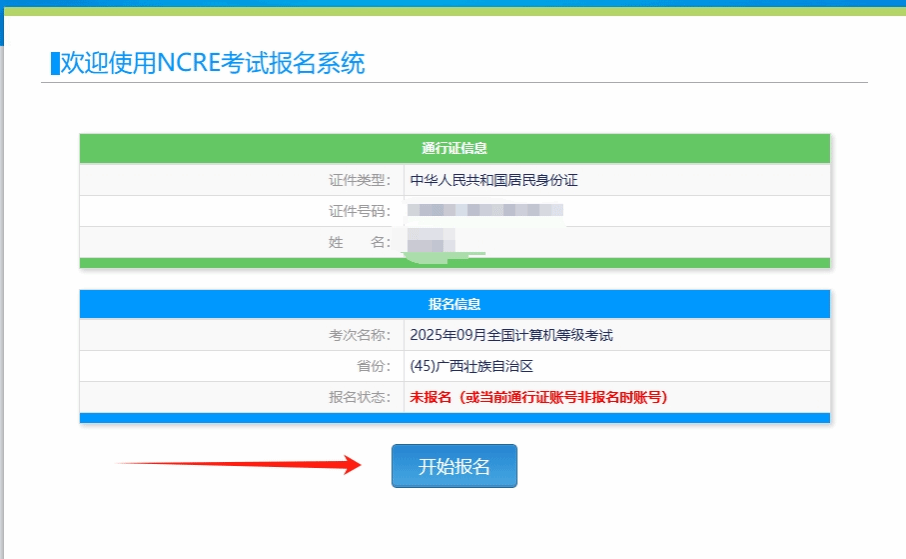Viewport: 906px width, 559px height.
Task: Click the blue marker before the page title
Action: (x=55, y=63)
